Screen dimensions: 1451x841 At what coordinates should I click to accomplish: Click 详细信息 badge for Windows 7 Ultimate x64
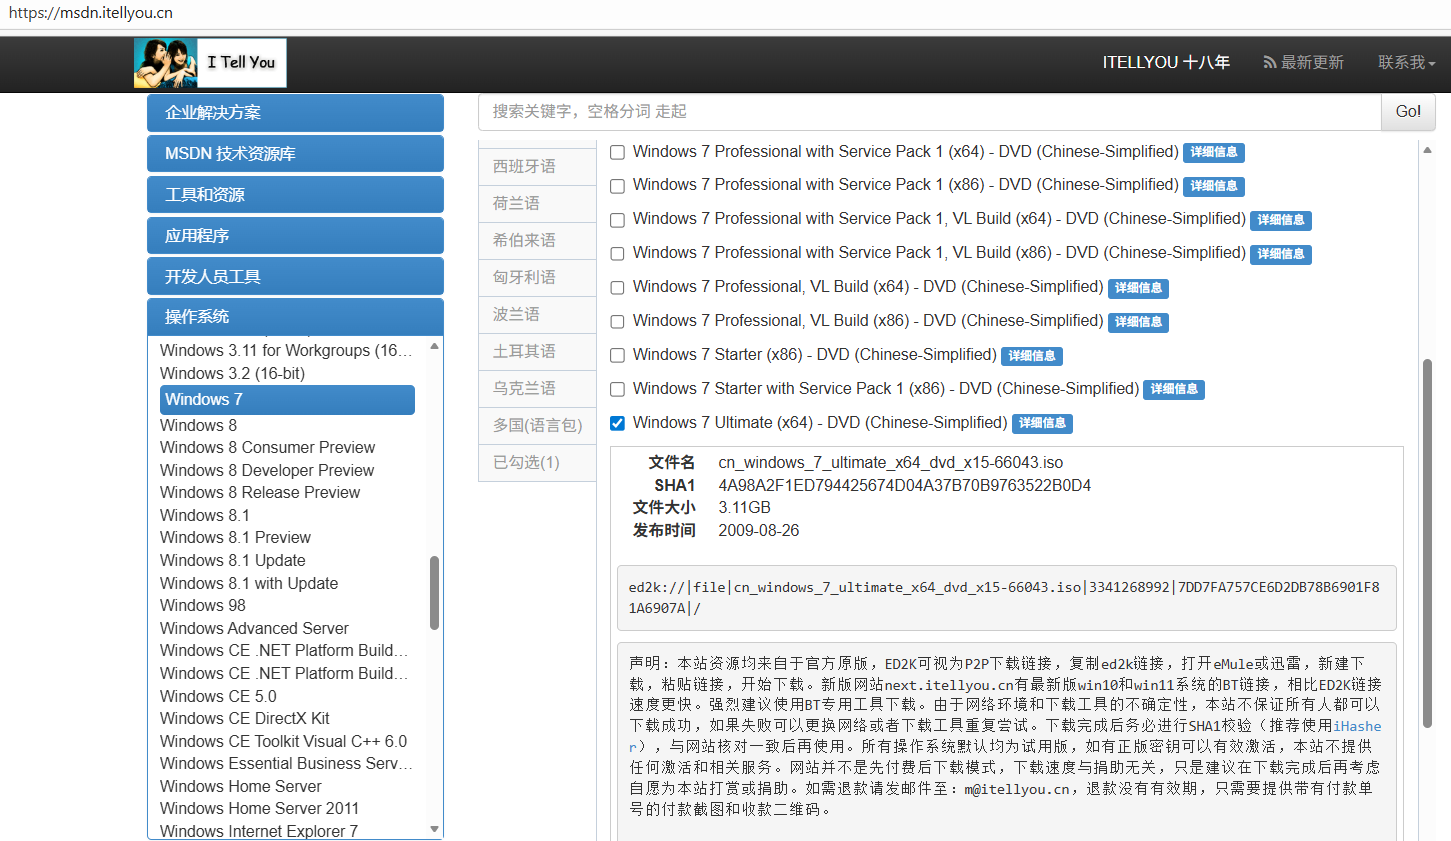[1042, 423]
